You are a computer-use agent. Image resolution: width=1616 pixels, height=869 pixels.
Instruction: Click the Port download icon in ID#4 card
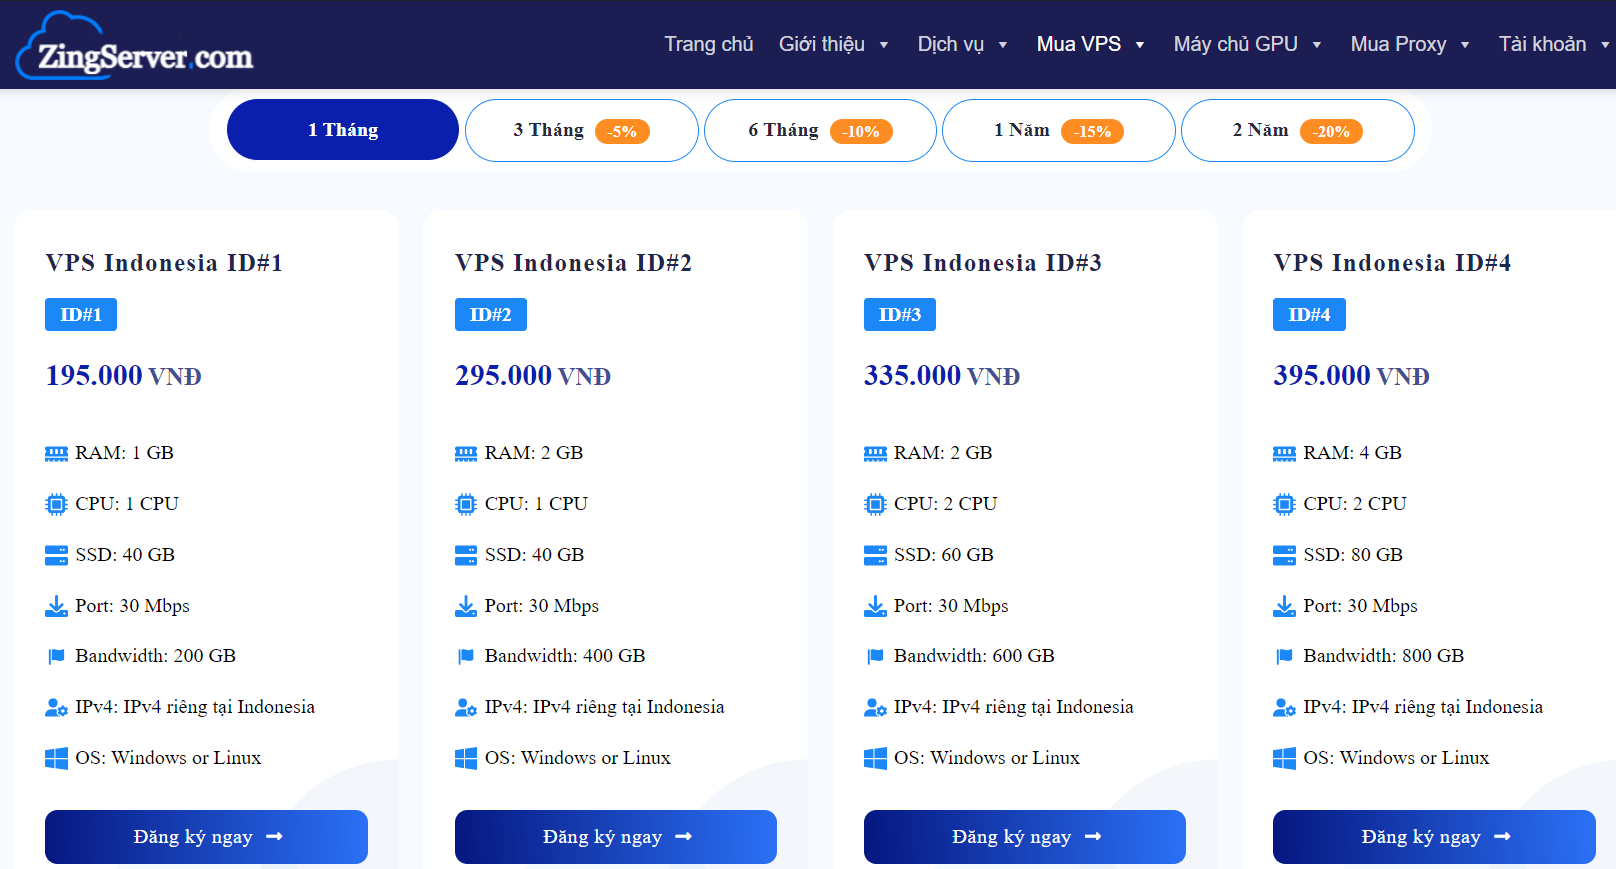click(1284, 606)
